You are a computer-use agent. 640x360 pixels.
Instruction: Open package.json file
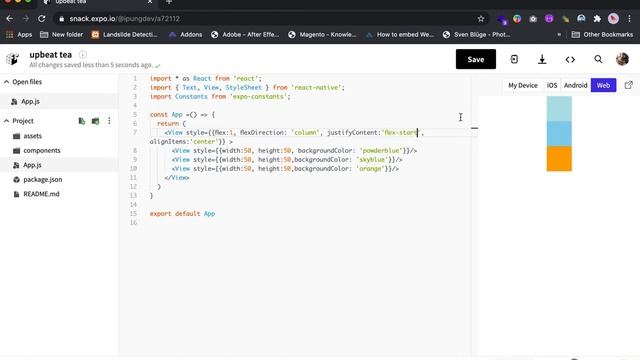coord(42,180)
